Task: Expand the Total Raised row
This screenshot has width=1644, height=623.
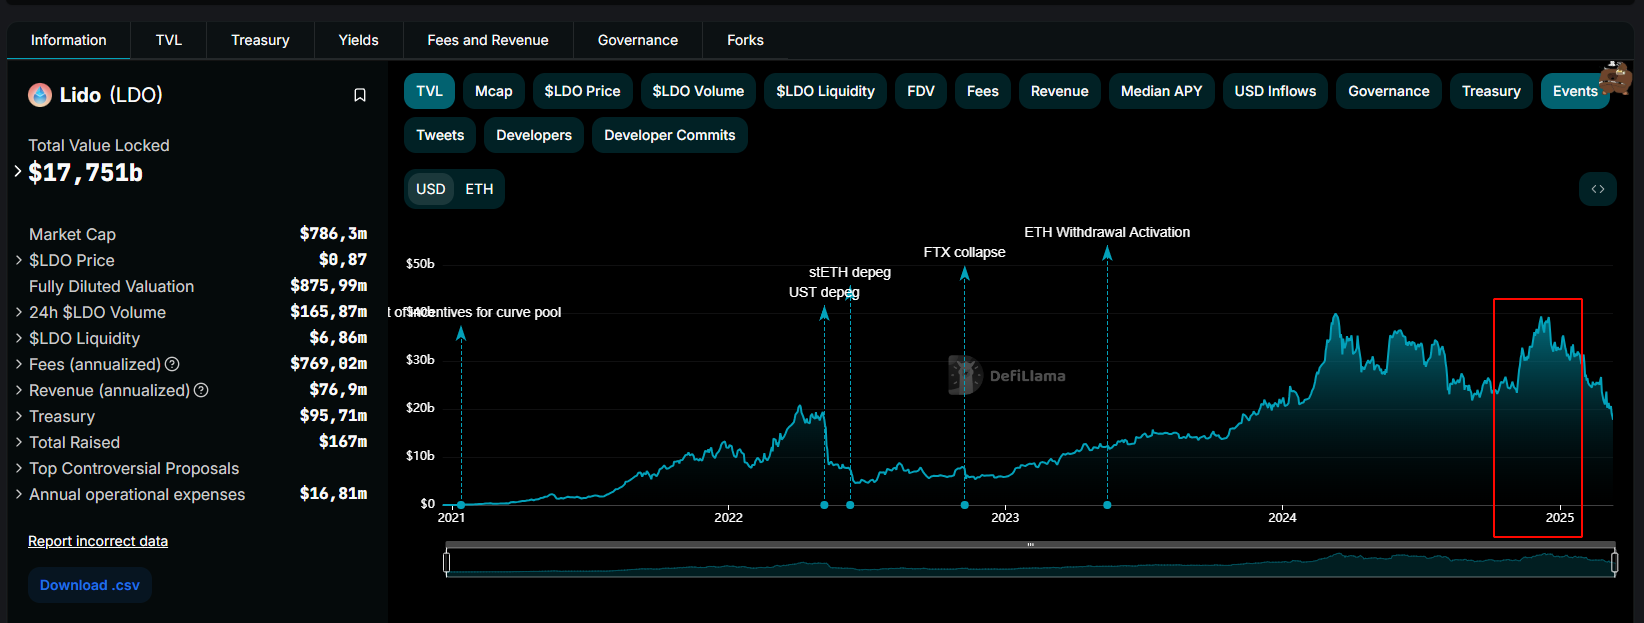Action: pos(19,442)
